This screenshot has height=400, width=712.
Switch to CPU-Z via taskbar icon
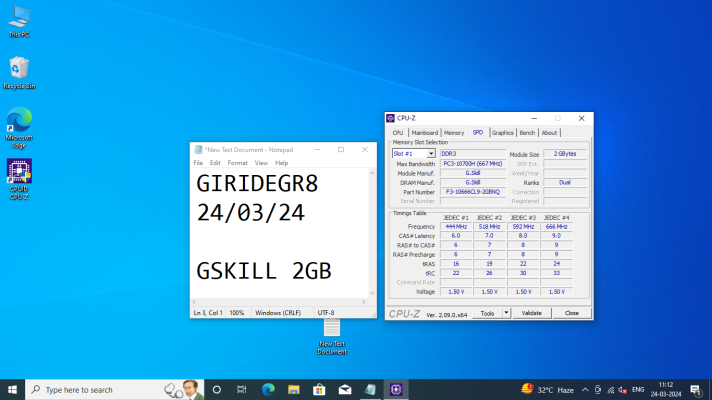pyautogui.click(x=396, y=390)
